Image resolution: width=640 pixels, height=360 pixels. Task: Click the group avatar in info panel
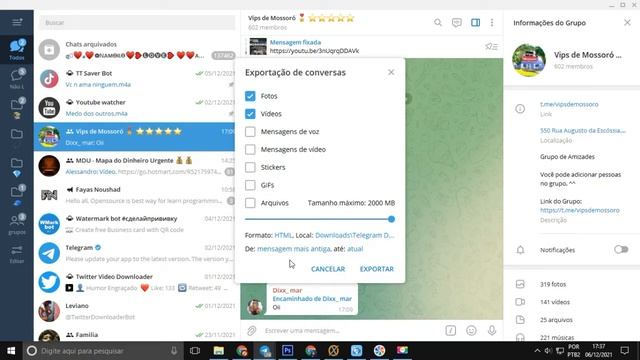click(x=529, y=60)
